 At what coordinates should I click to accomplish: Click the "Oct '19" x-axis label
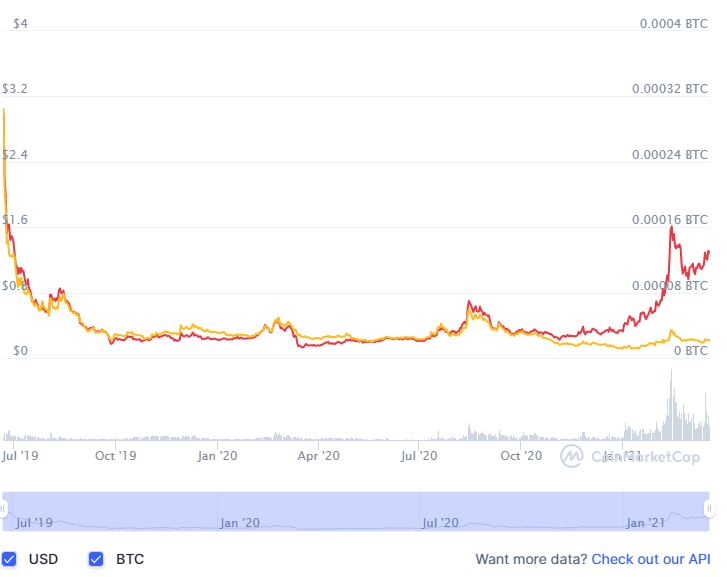tap(115, 456)
